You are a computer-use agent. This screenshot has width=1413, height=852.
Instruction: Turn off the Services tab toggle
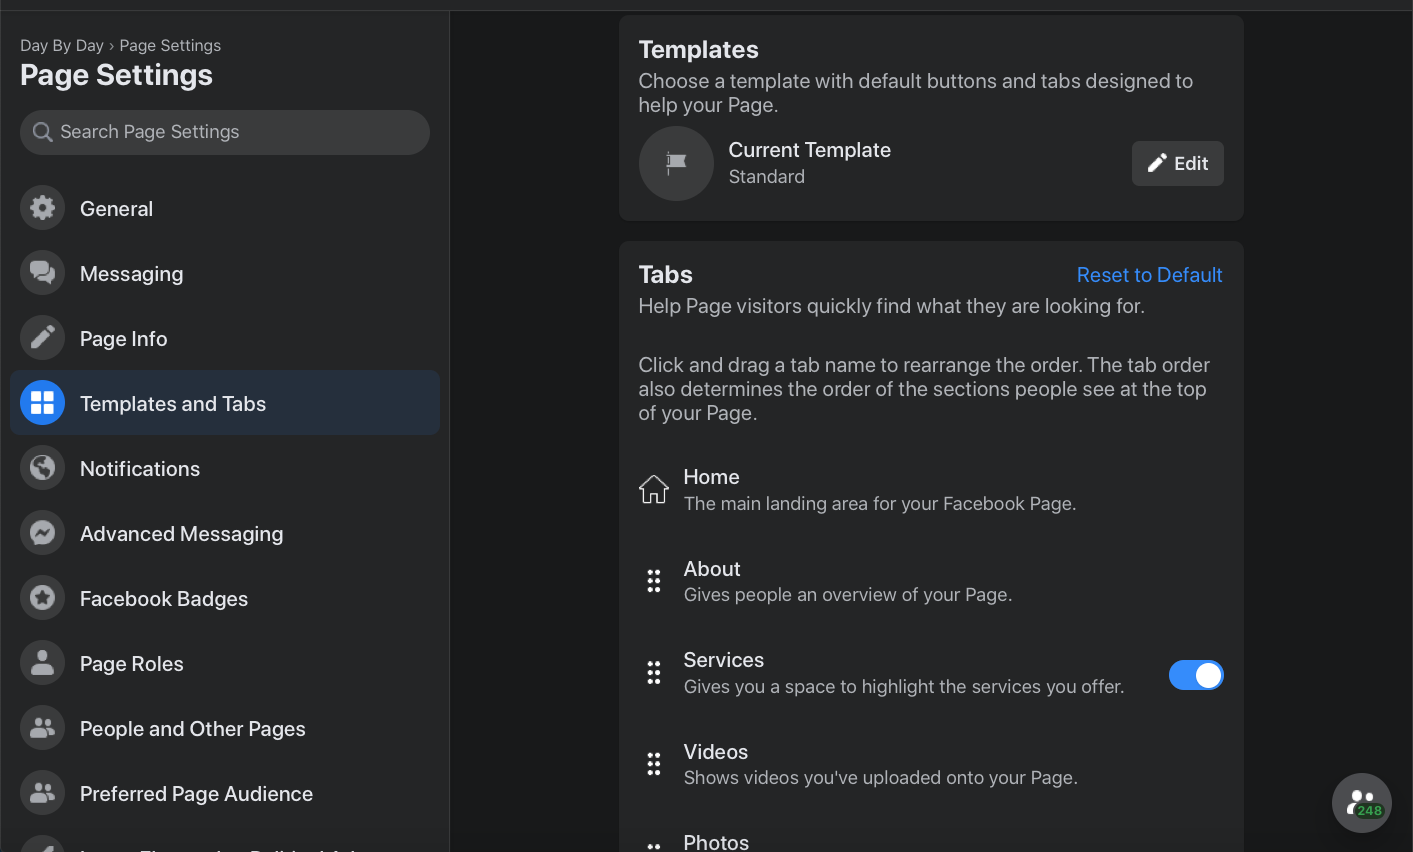click(x=1196, y=675)
